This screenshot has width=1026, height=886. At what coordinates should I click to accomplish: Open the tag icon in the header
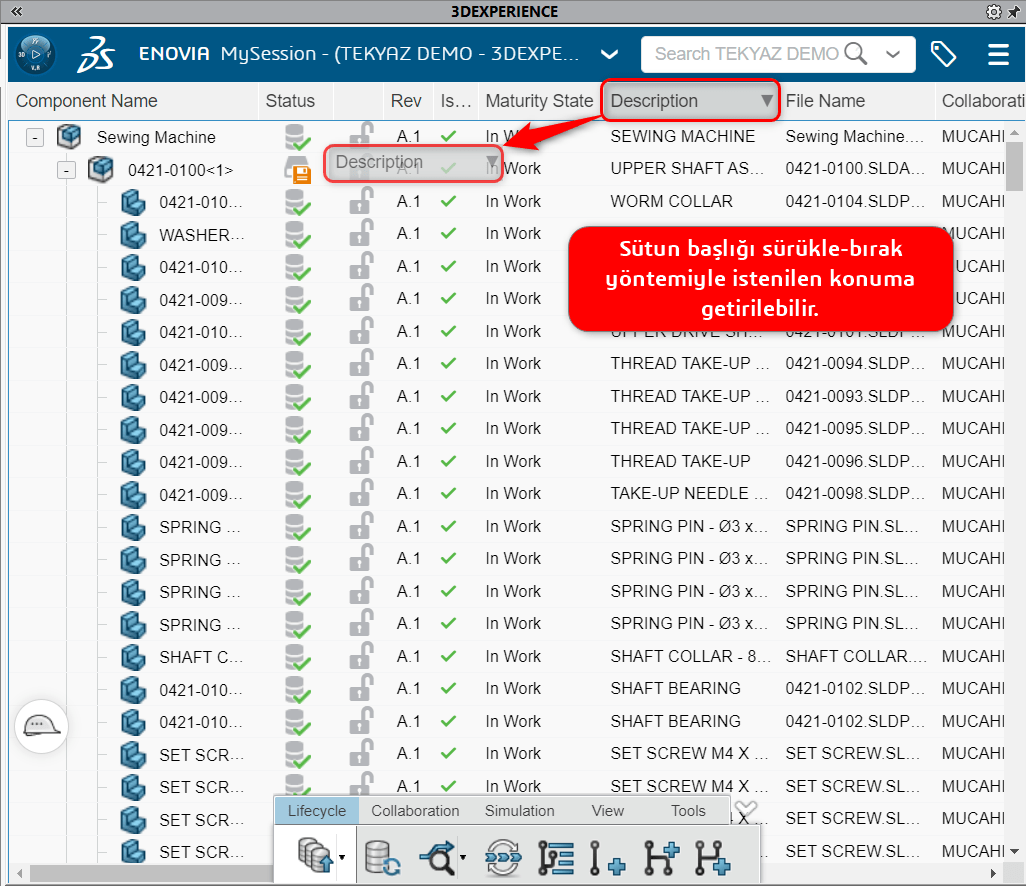click(943, 54)
